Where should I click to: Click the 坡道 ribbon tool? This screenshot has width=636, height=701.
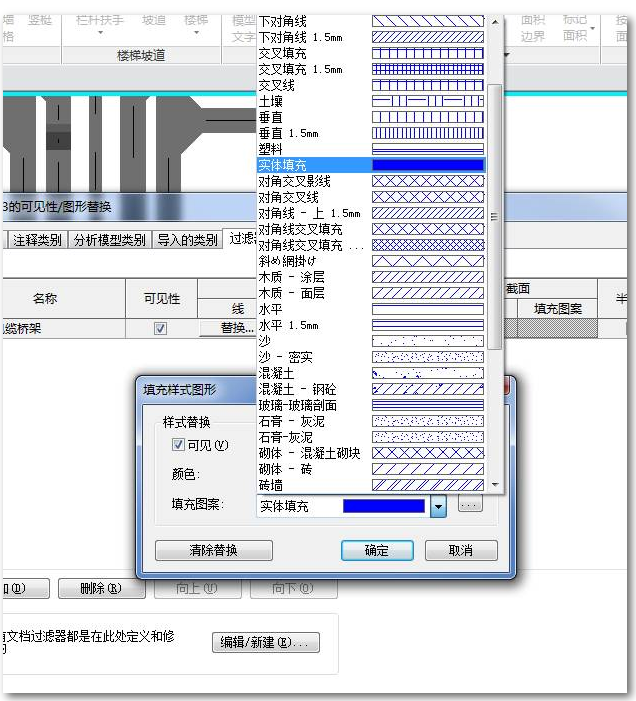(x=154, y=21)
